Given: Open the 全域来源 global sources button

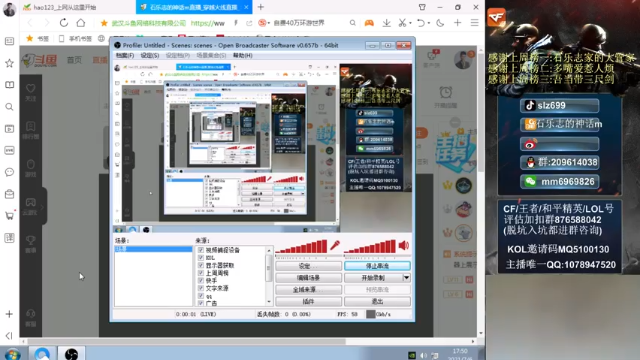Looking at the screenshot, I should click(309, 289).
